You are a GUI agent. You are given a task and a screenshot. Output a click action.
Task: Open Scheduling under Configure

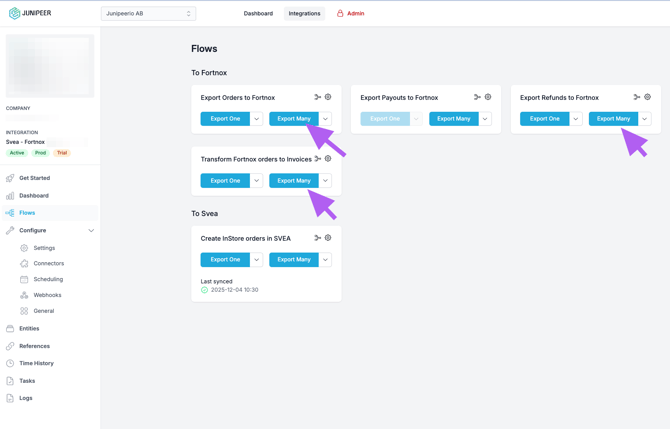coord(48,279)
